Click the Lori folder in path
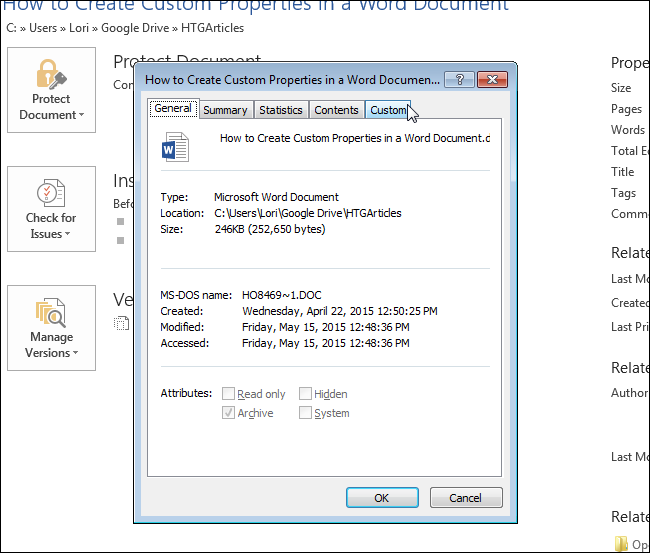 click(x=79, y=28)
